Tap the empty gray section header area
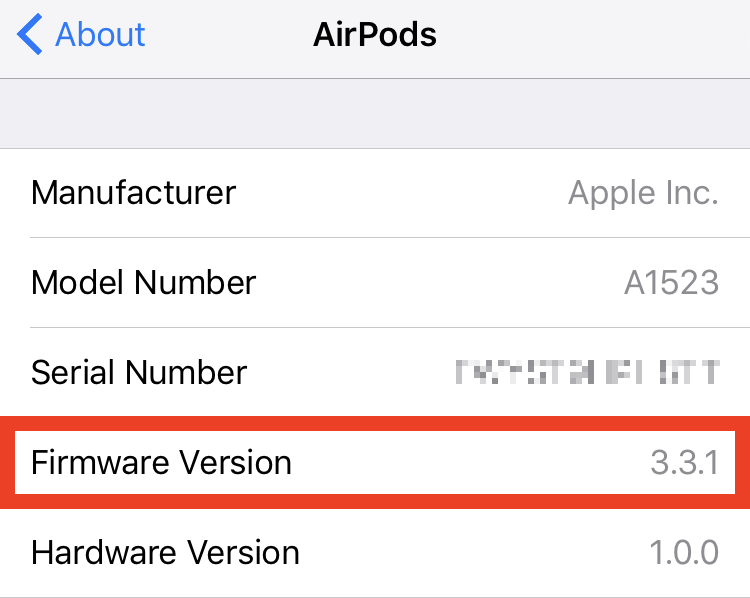This screenshot has height=598, width=750. pyautogui.click(x=375, y=113)
